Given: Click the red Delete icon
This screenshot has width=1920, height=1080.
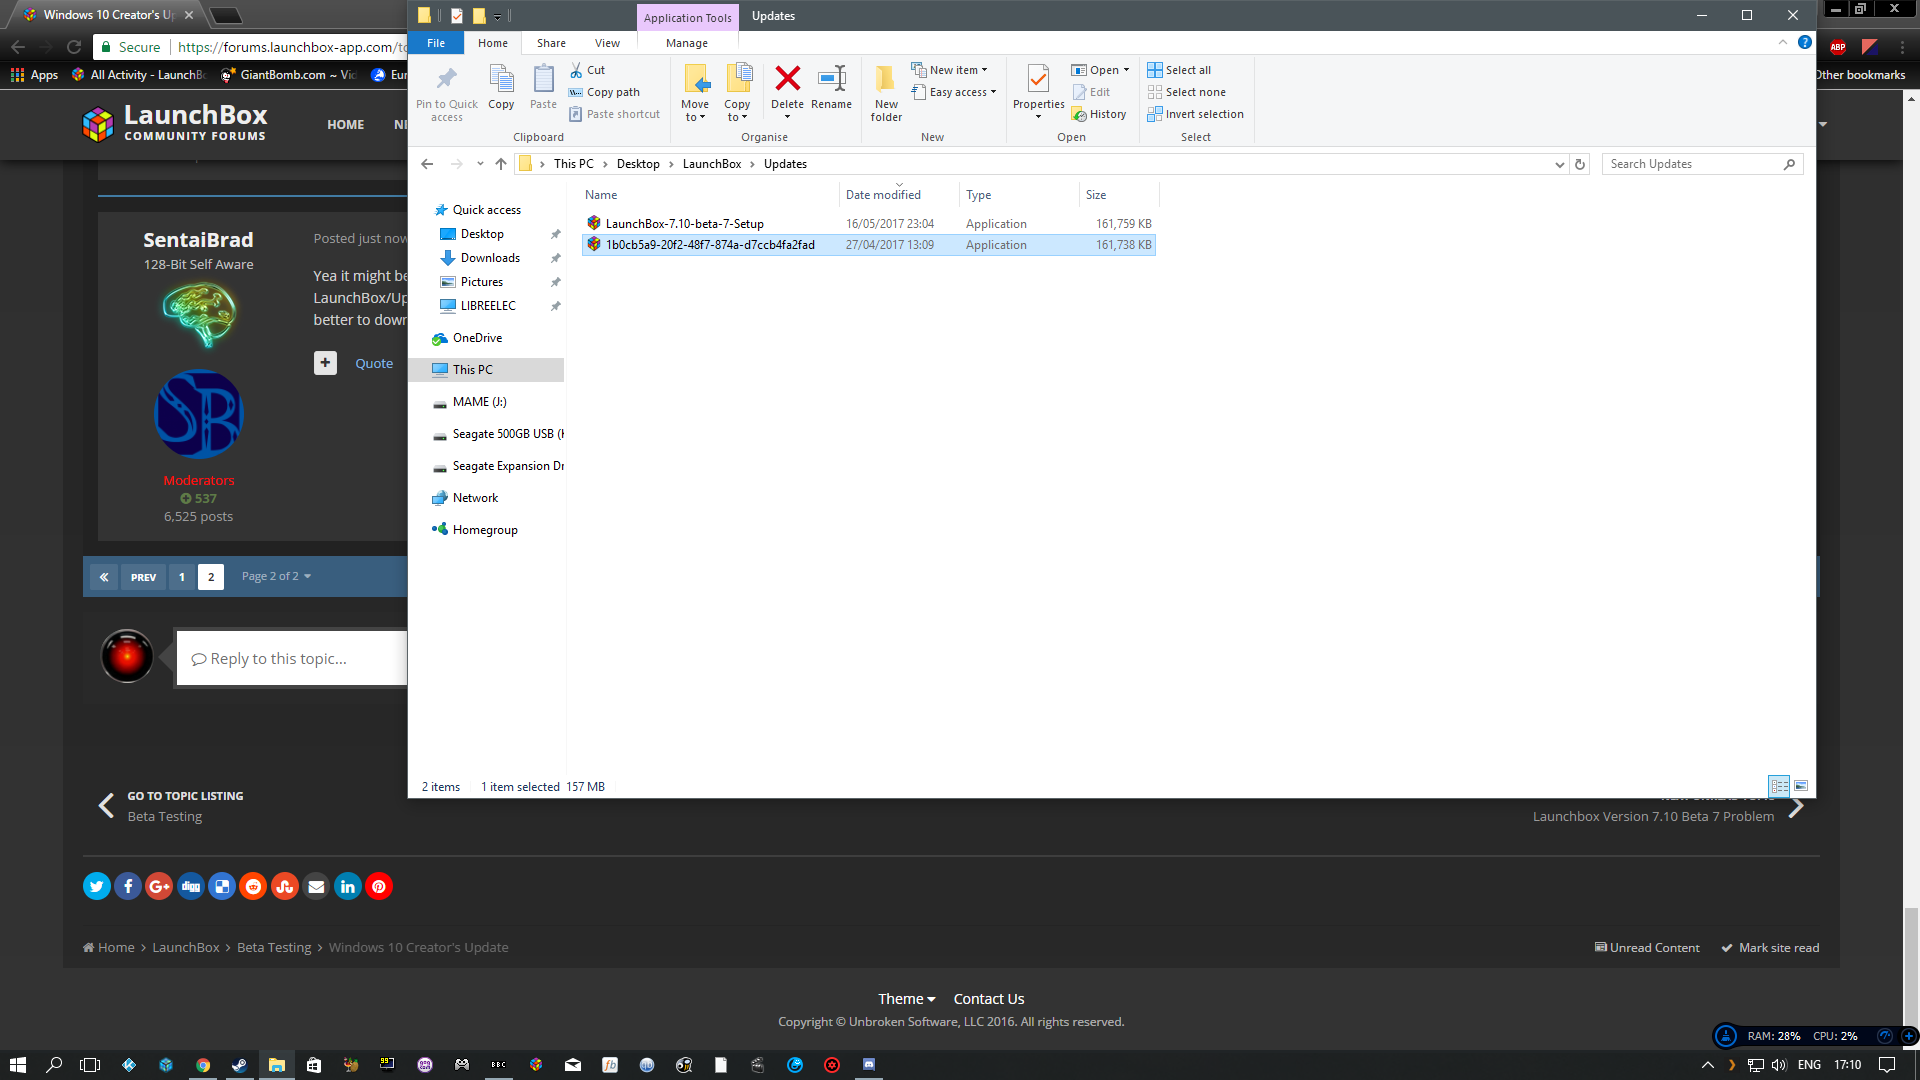Looking at the screenshot, I should [787, 78].
